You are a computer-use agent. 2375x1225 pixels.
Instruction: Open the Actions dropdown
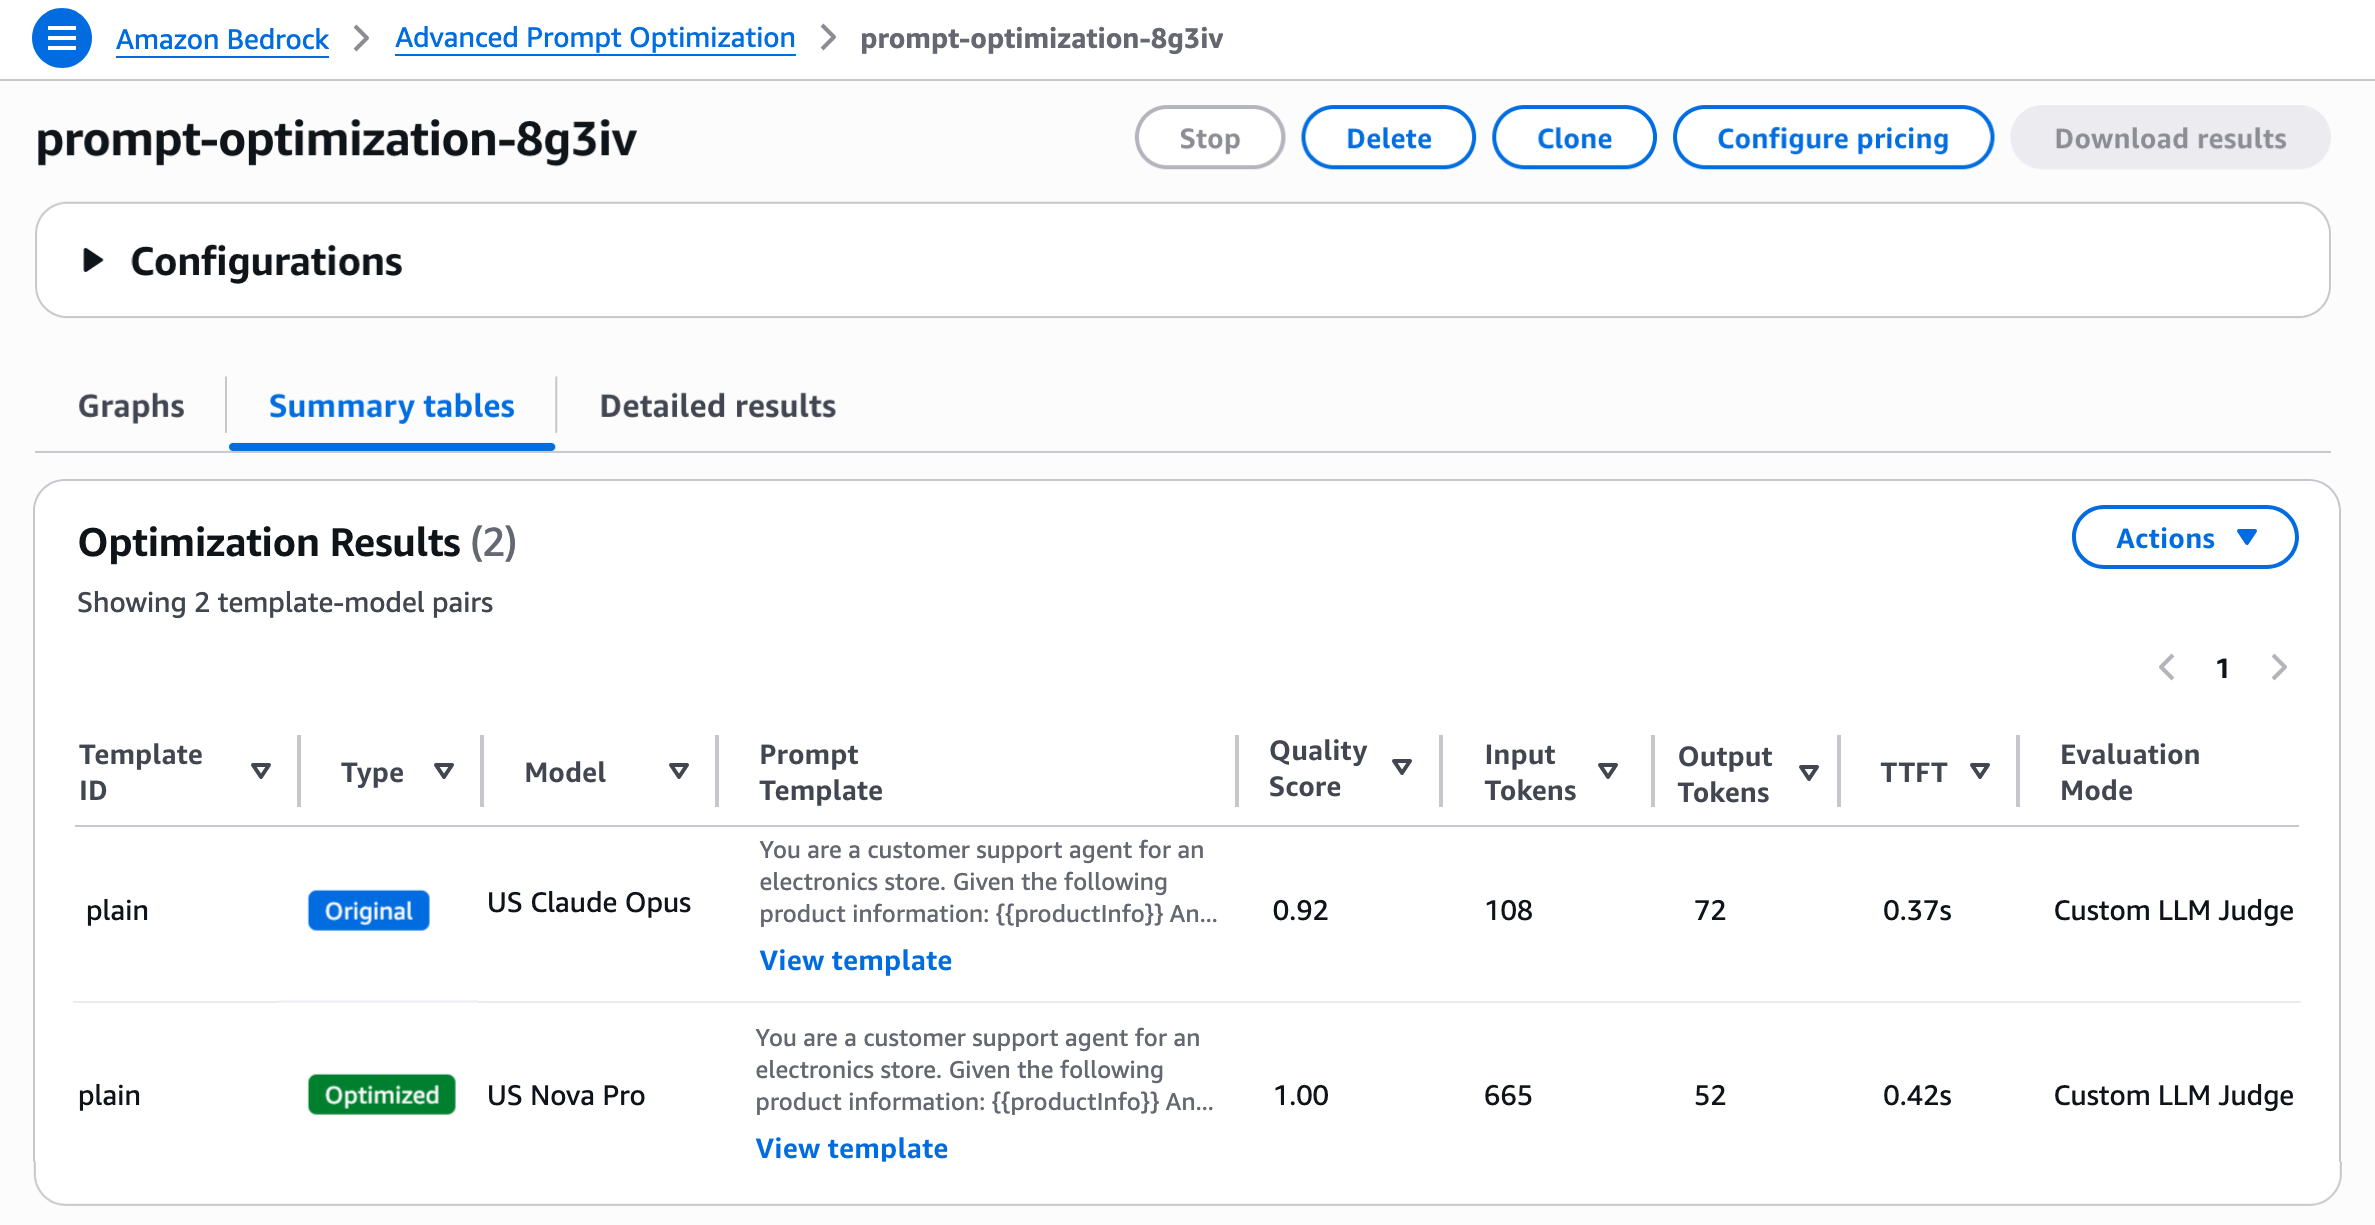click(2185, 538)
